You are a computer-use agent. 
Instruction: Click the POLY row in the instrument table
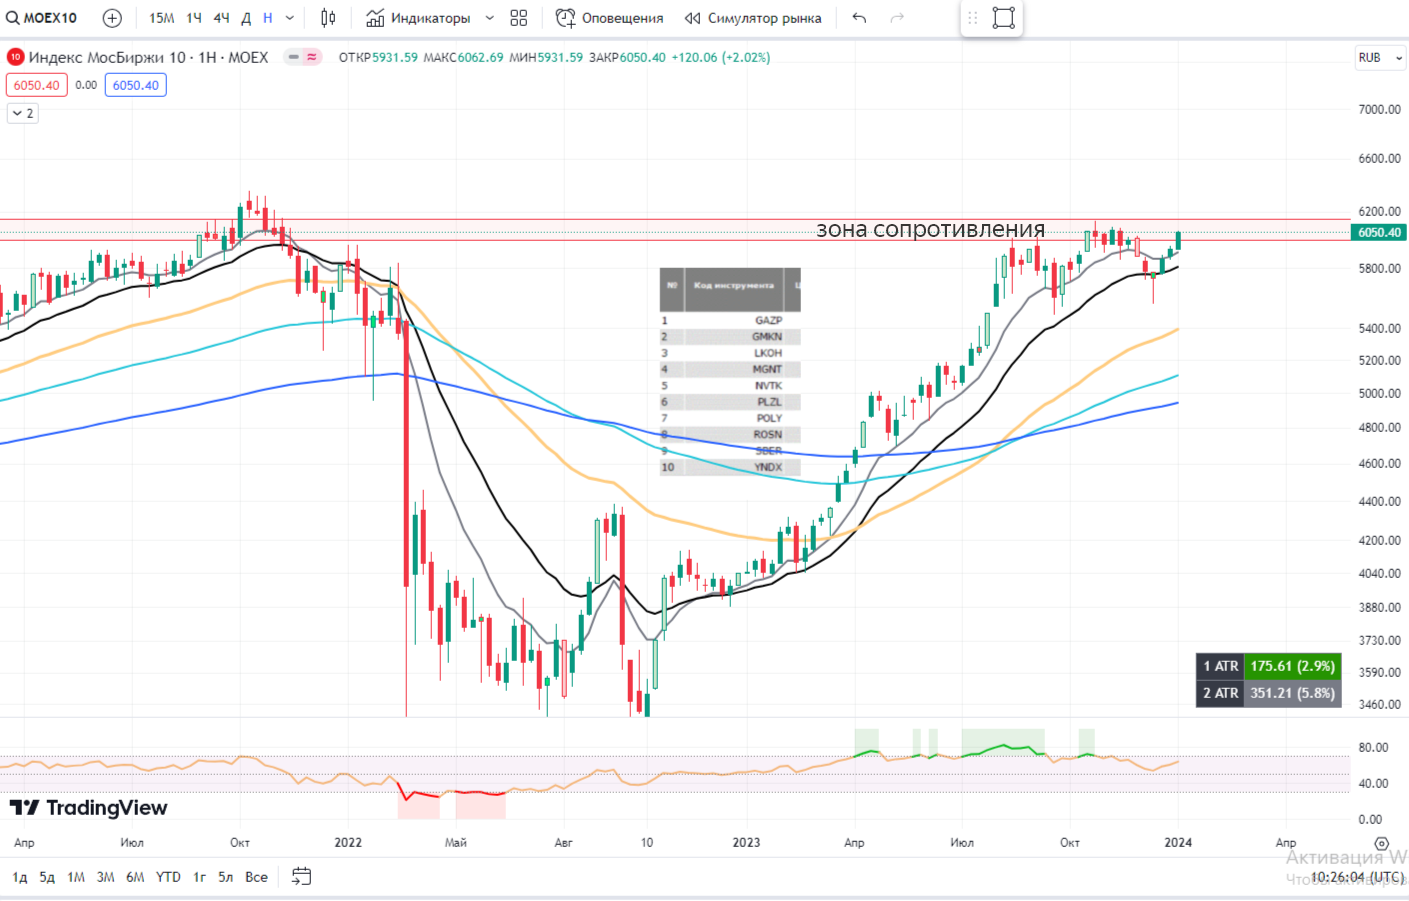click(730, 418)
